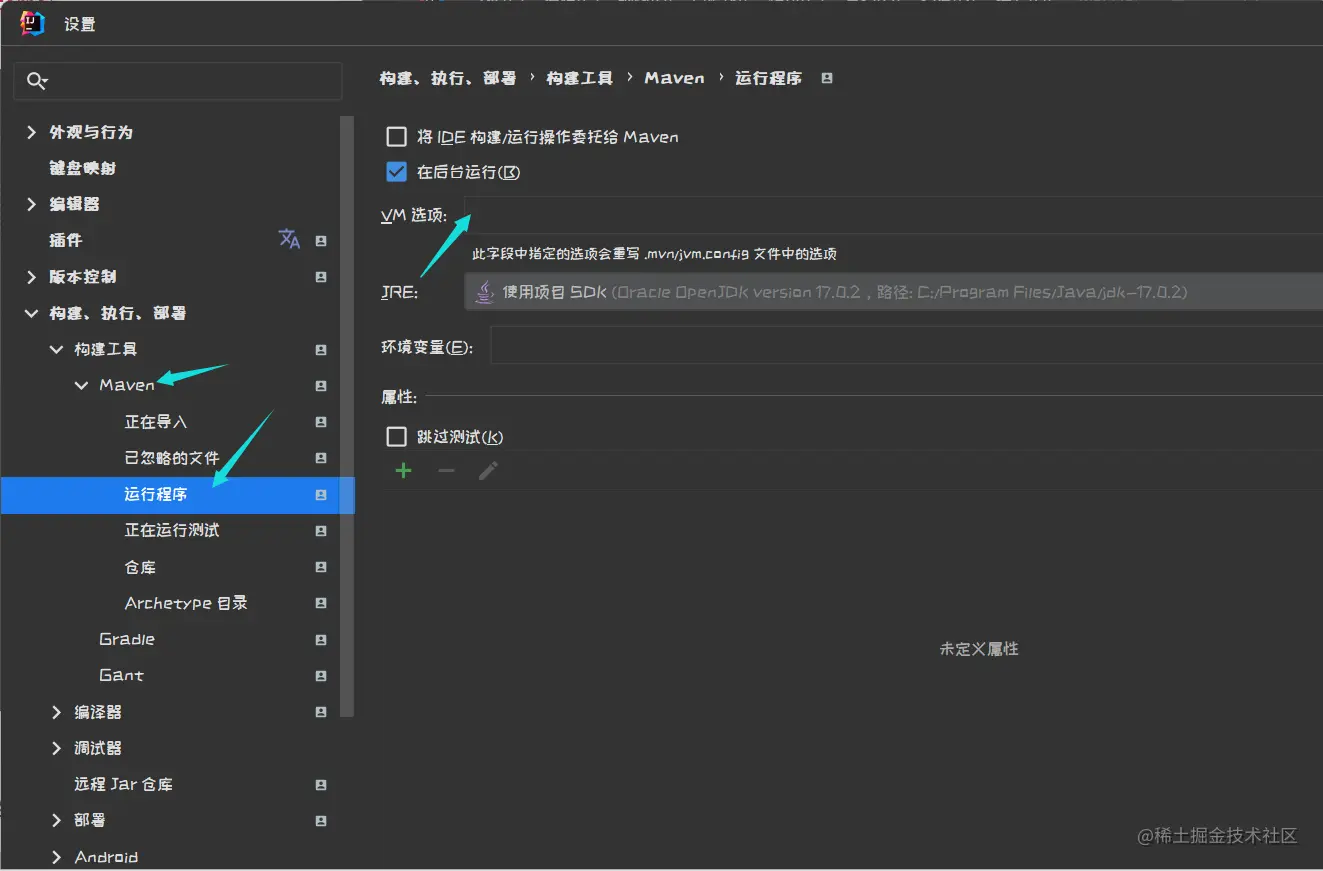Uncheck the 在后台运行 checkbox

(x=397, y=172)
